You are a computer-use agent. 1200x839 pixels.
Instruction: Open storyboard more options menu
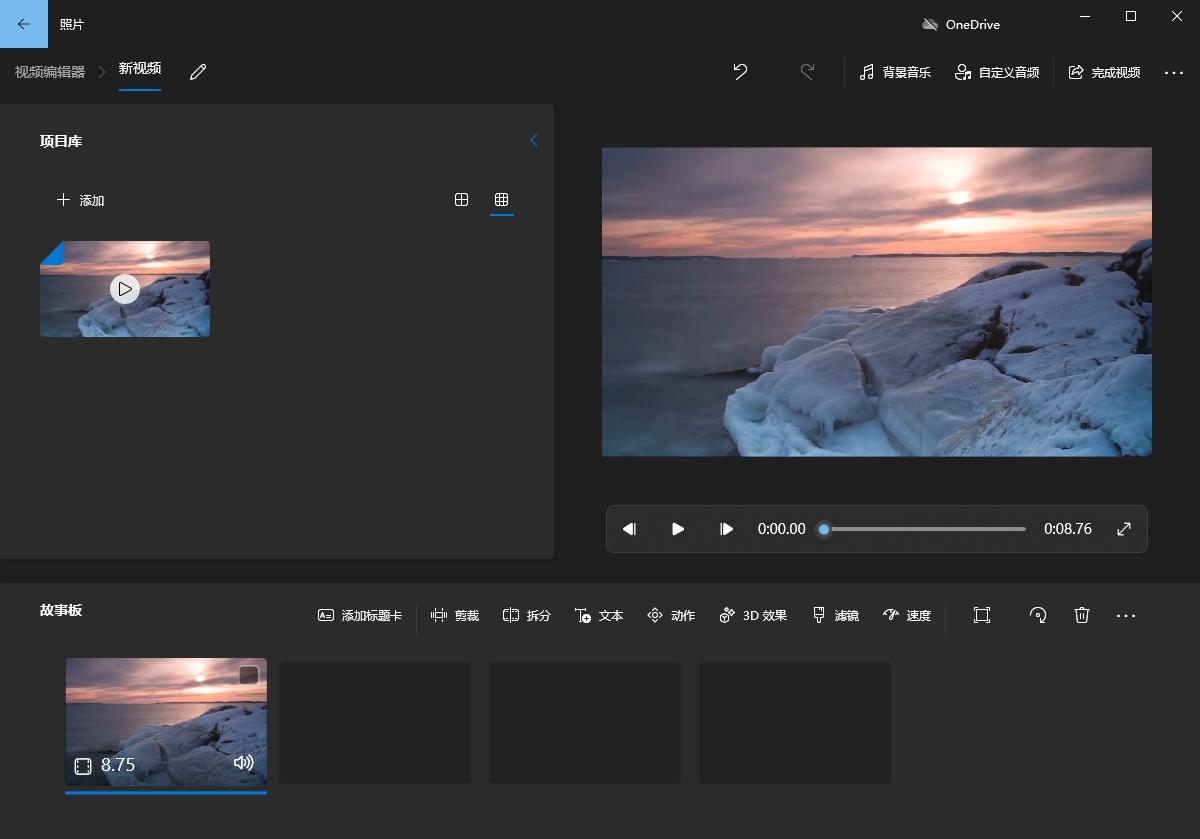coord(1126,615)
